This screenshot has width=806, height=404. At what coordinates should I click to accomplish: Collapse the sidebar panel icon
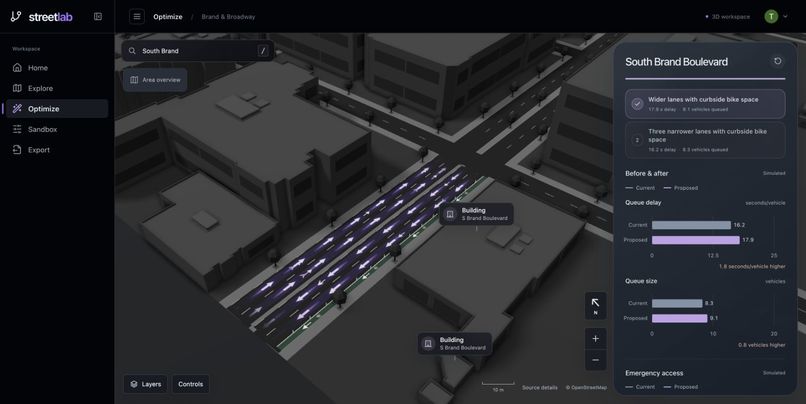click(98, 16)
